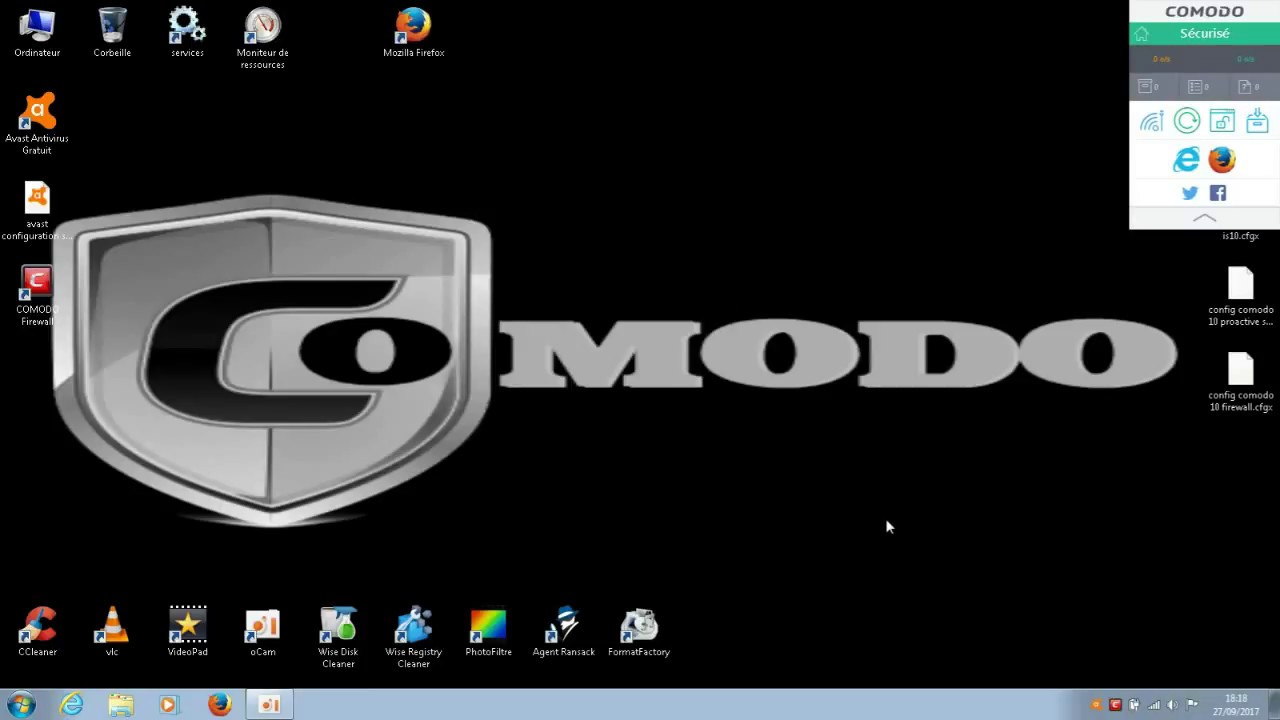Select the Avast Antivirus Gratuit shortcut
The image size is (1280, 720).
click(37, 124)
